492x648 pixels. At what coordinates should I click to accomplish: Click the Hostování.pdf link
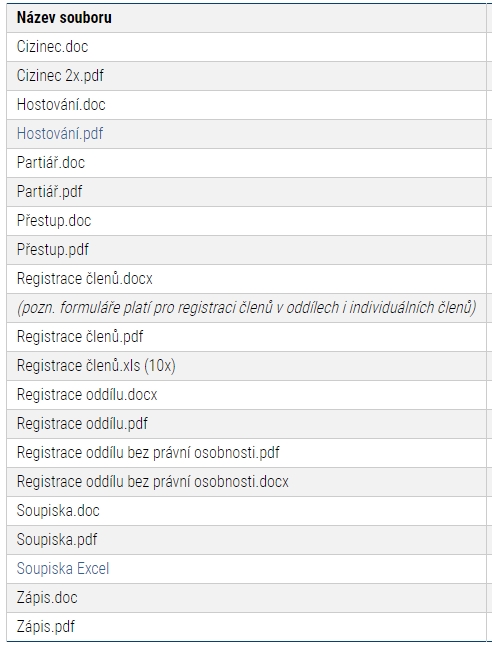[60, 133]
